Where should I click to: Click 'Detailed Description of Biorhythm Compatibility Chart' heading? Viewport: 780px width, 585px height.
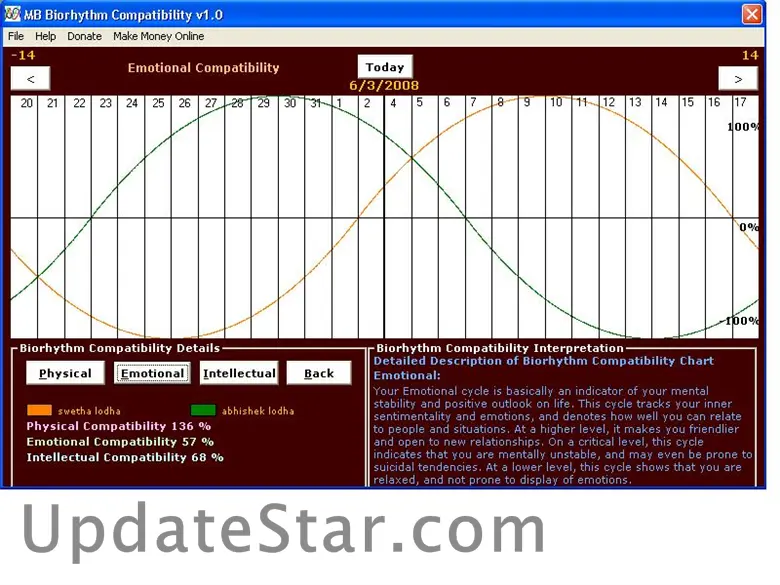coord(544,361)
